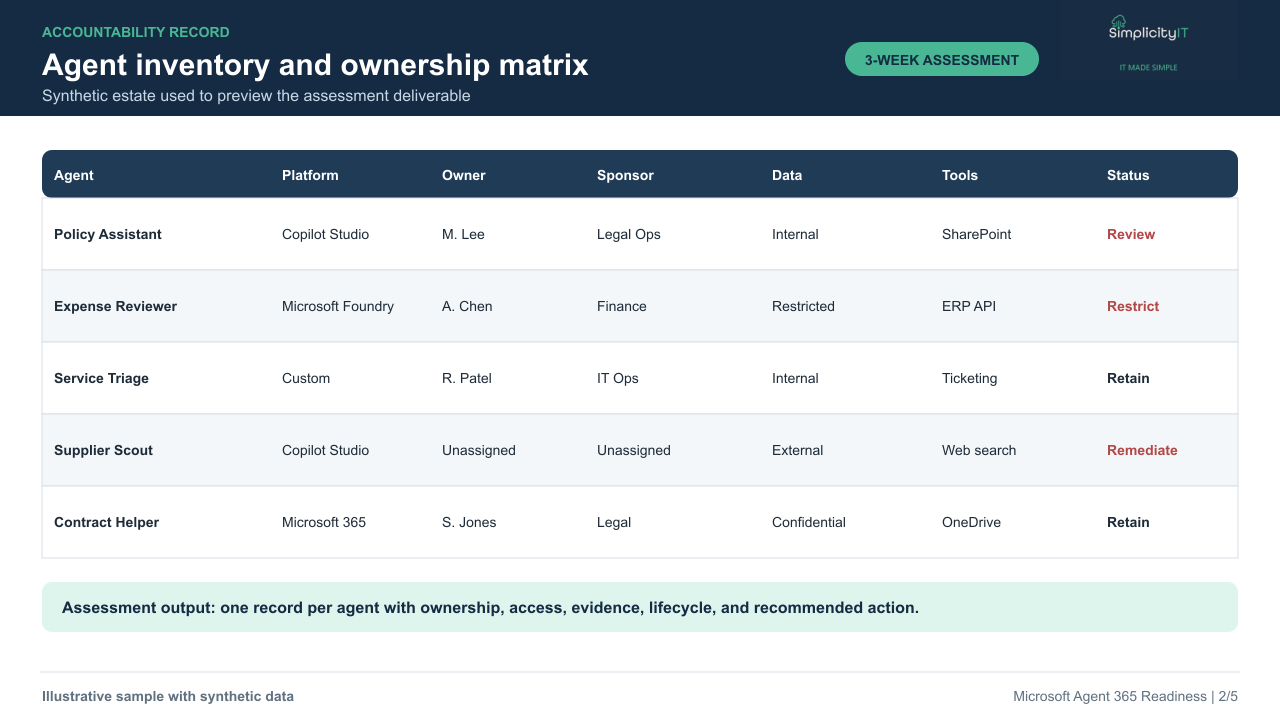Click Retain status for Service Triage
Viewport: 1280px width, 720px height.
pos(1128,378)
